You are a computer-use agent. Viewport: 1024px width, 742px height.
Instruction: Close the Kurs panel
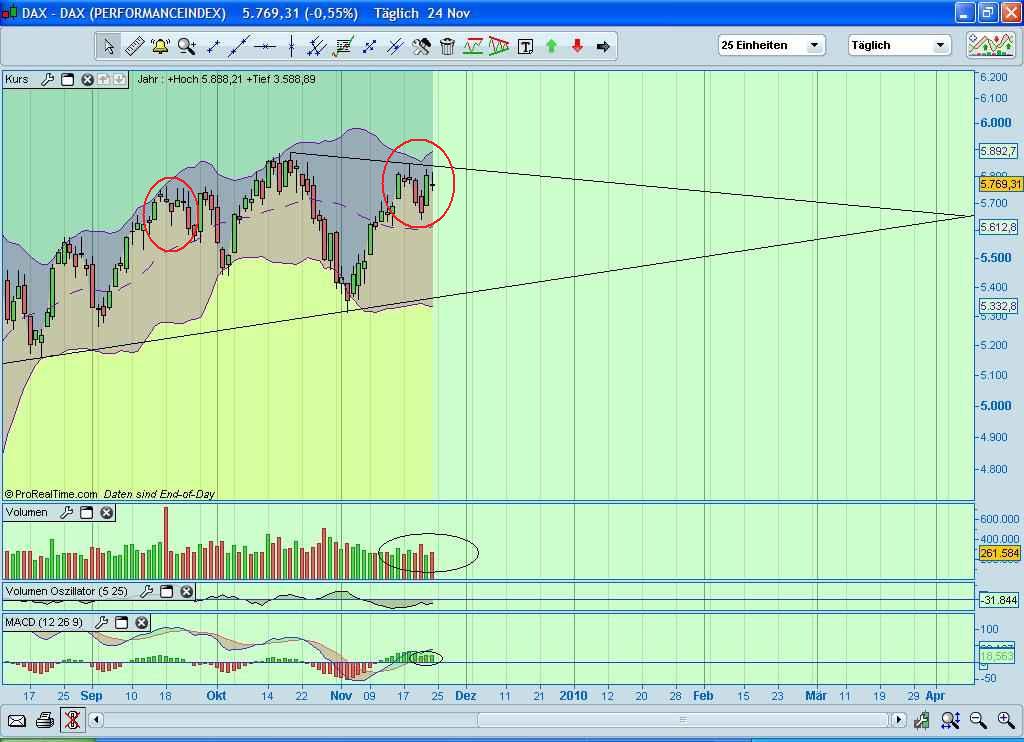pyautogui.click(x=87, y=80)
